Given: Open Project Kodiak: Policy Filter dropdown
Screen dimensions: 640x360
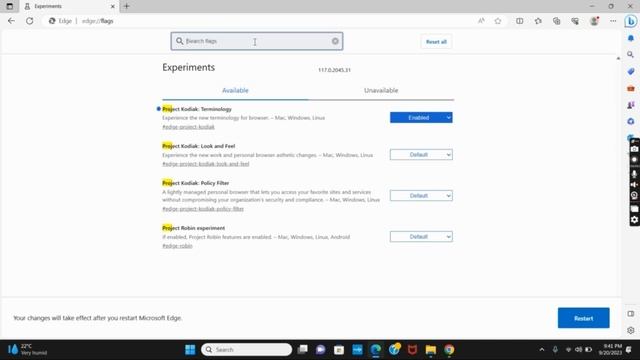Looking at the screenshot, I should click(x=421, y=196).
